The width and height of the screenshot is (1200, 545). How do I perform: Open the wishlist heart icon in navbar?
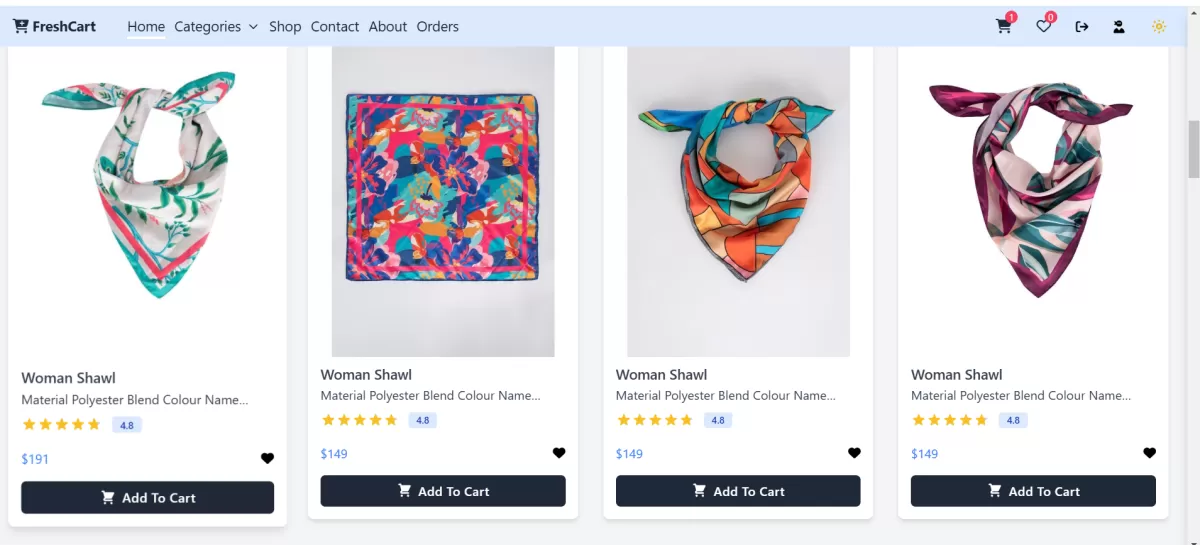point(1044,27)
